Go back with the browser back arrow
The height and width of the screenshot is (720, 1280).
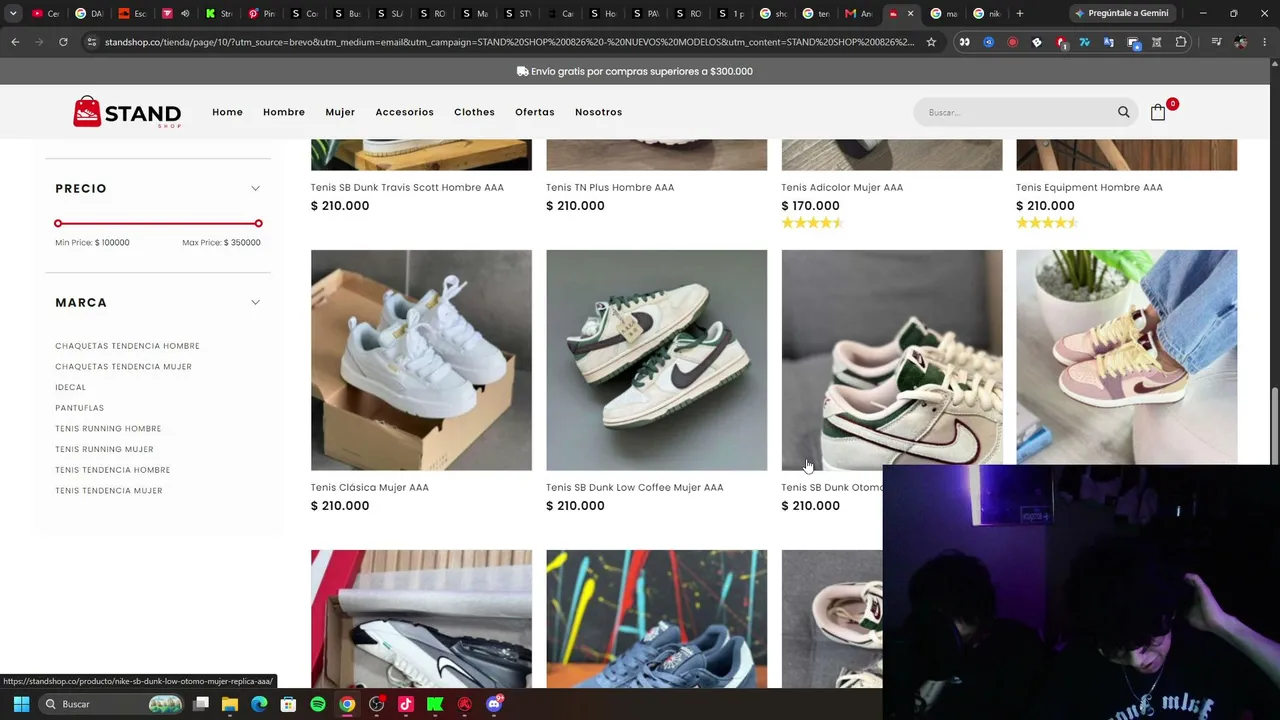click(15, 42)
